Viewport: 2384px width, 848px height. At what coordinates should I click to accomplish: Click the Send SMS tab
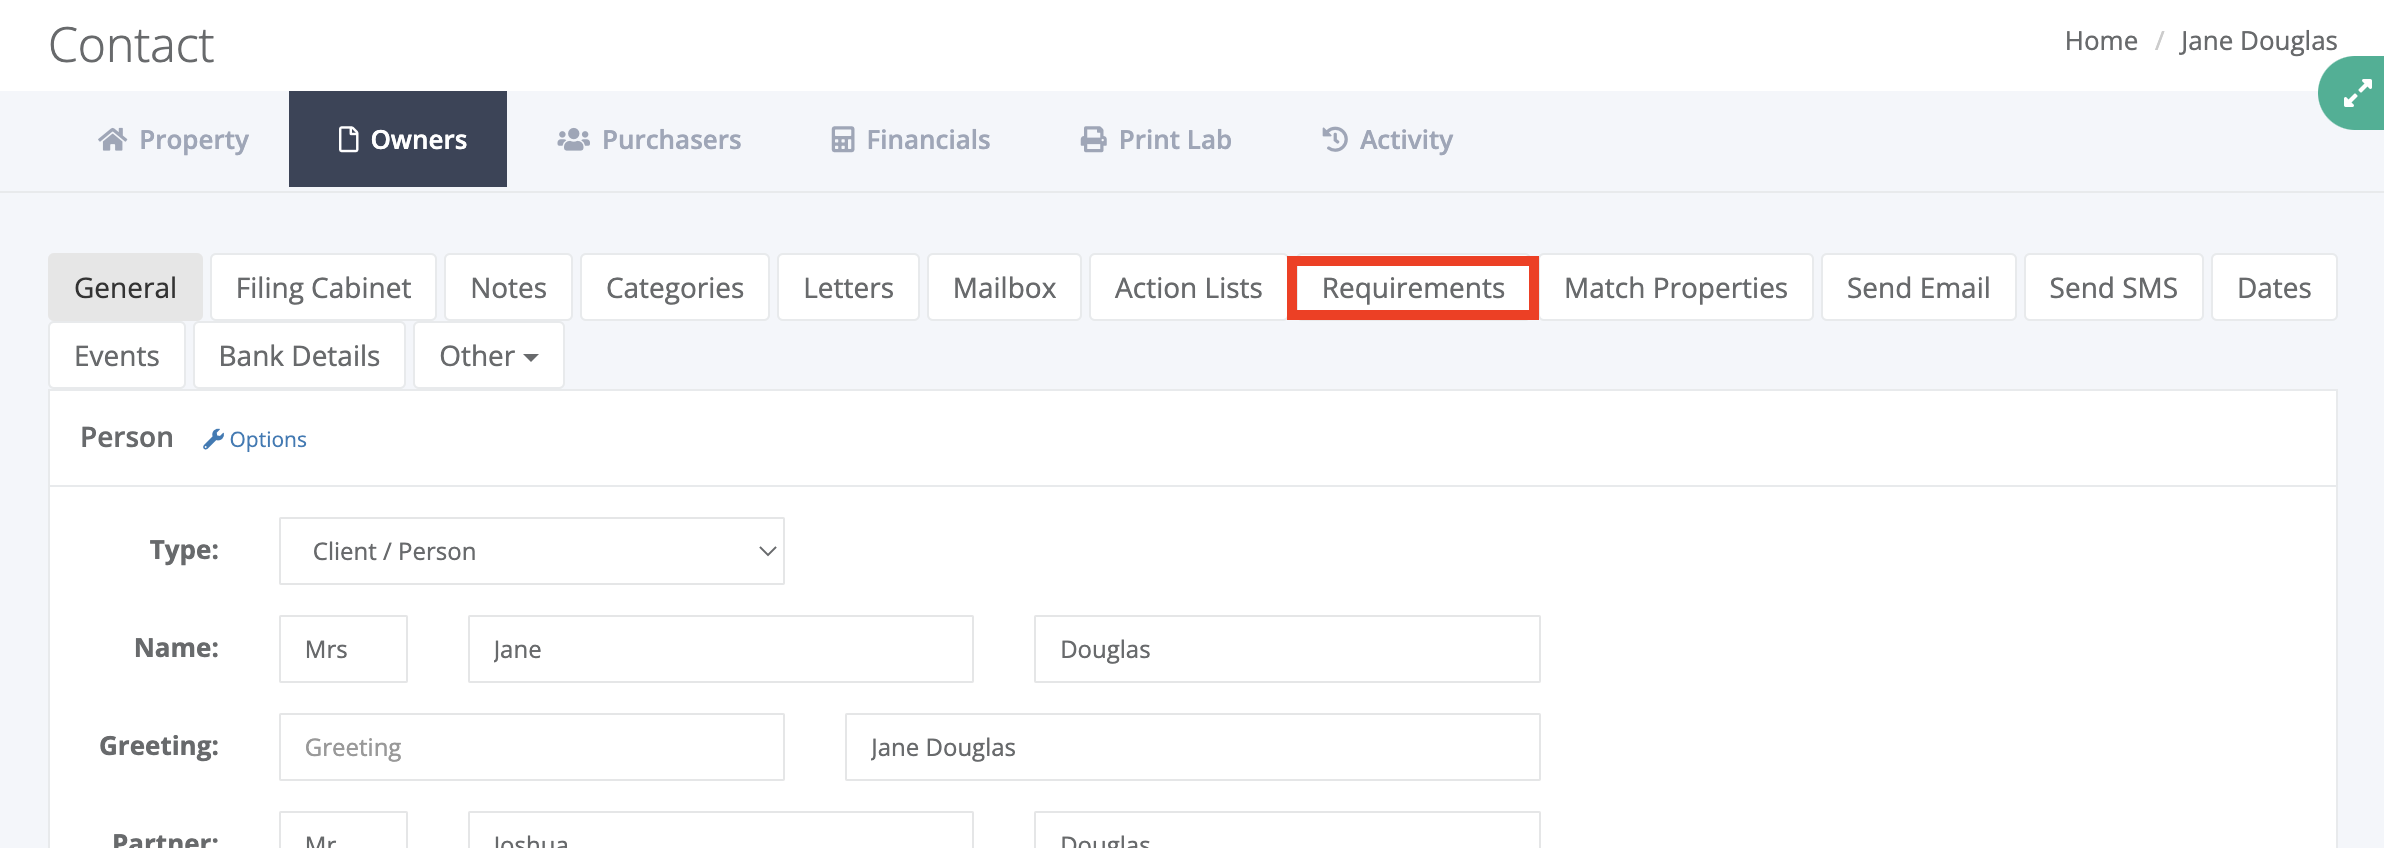tap(2113, 287)
